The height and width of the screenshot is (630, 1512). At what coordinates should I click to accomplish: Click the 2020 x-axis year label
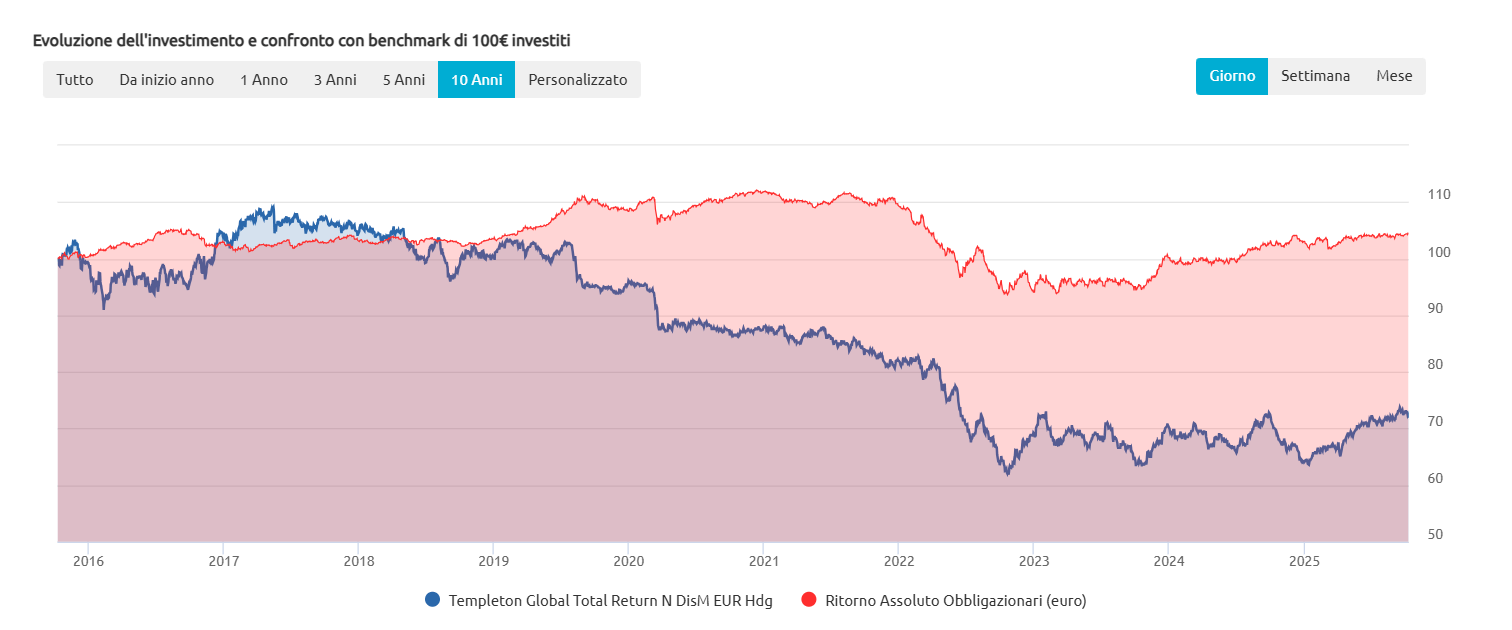point(628,559)
